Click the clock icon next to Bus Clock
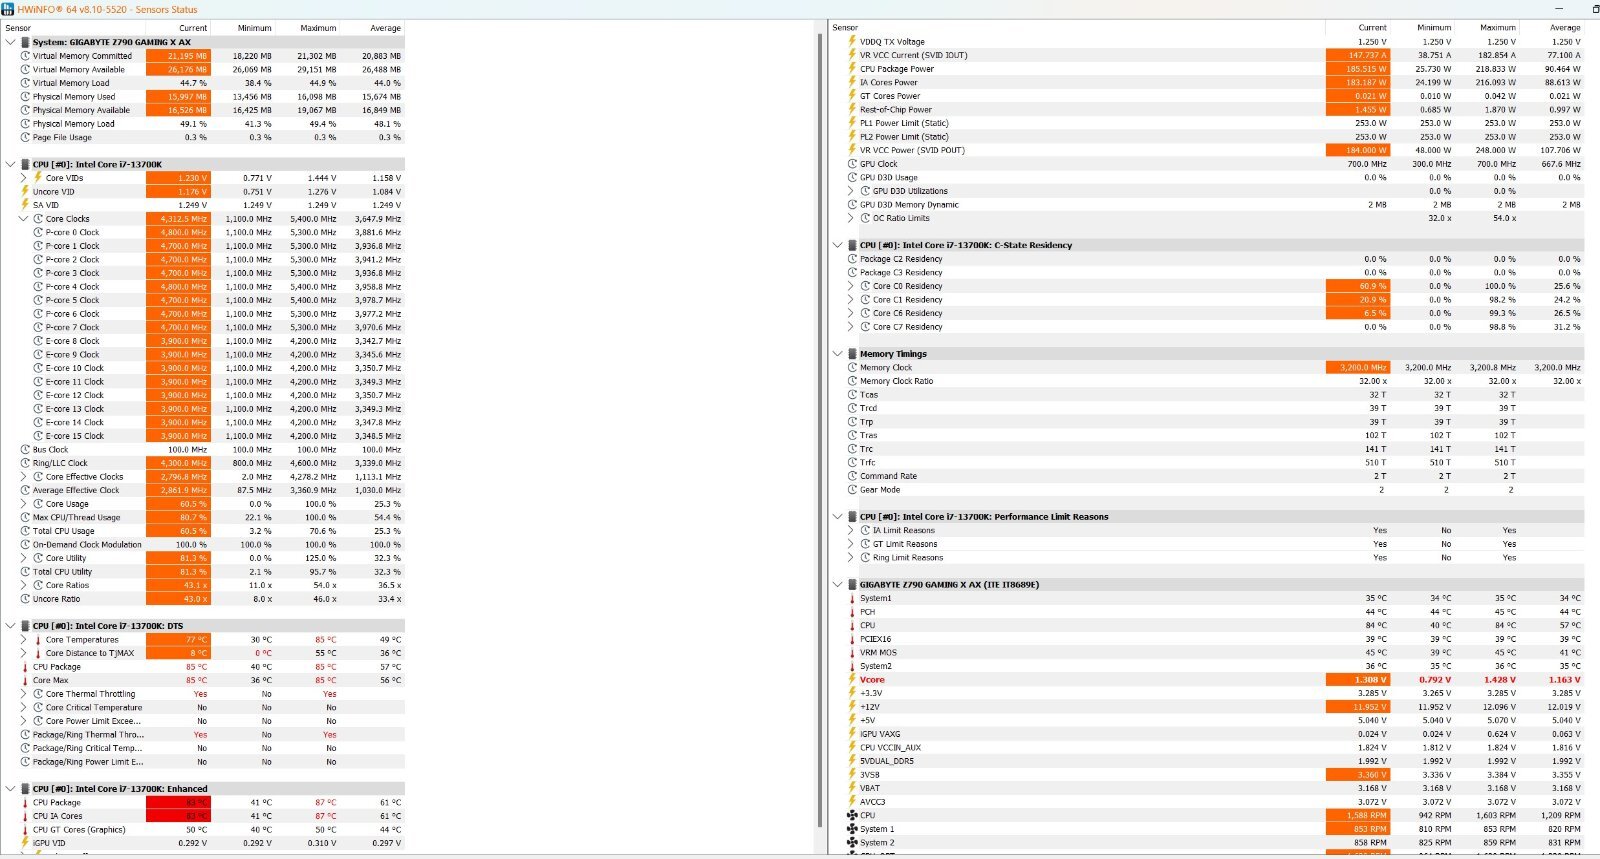The width and height of the screenshot is (1600, 859). (x=25, y=449)
